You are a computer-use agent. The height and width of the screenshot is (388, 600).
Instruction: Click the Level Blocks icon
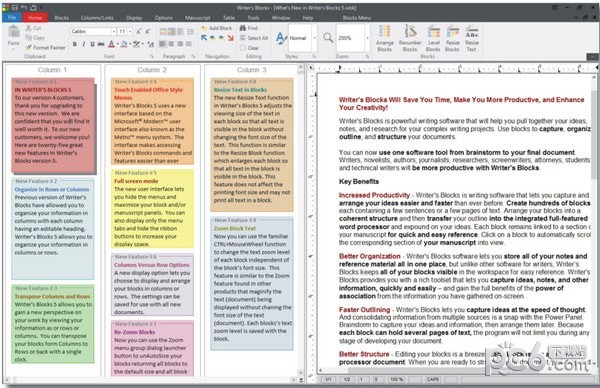(x=433, y=31)
